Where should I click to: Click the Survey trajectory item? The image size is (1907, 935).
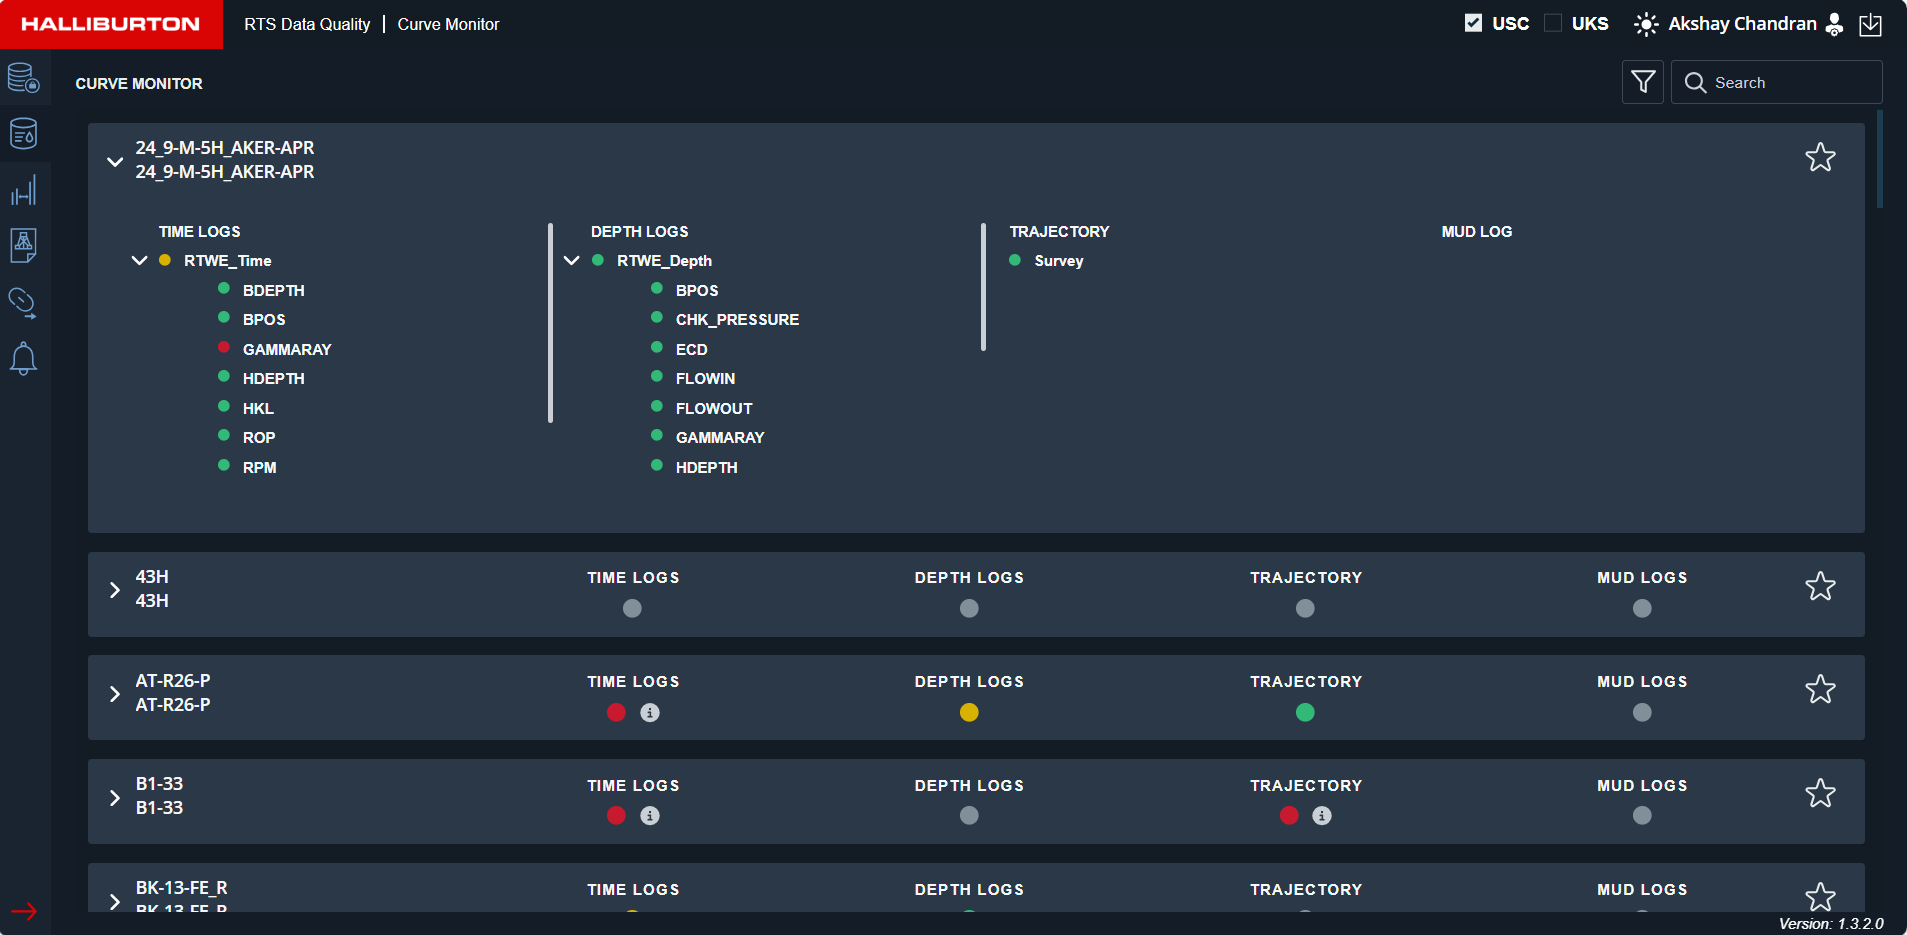(x=1058, y=261)
